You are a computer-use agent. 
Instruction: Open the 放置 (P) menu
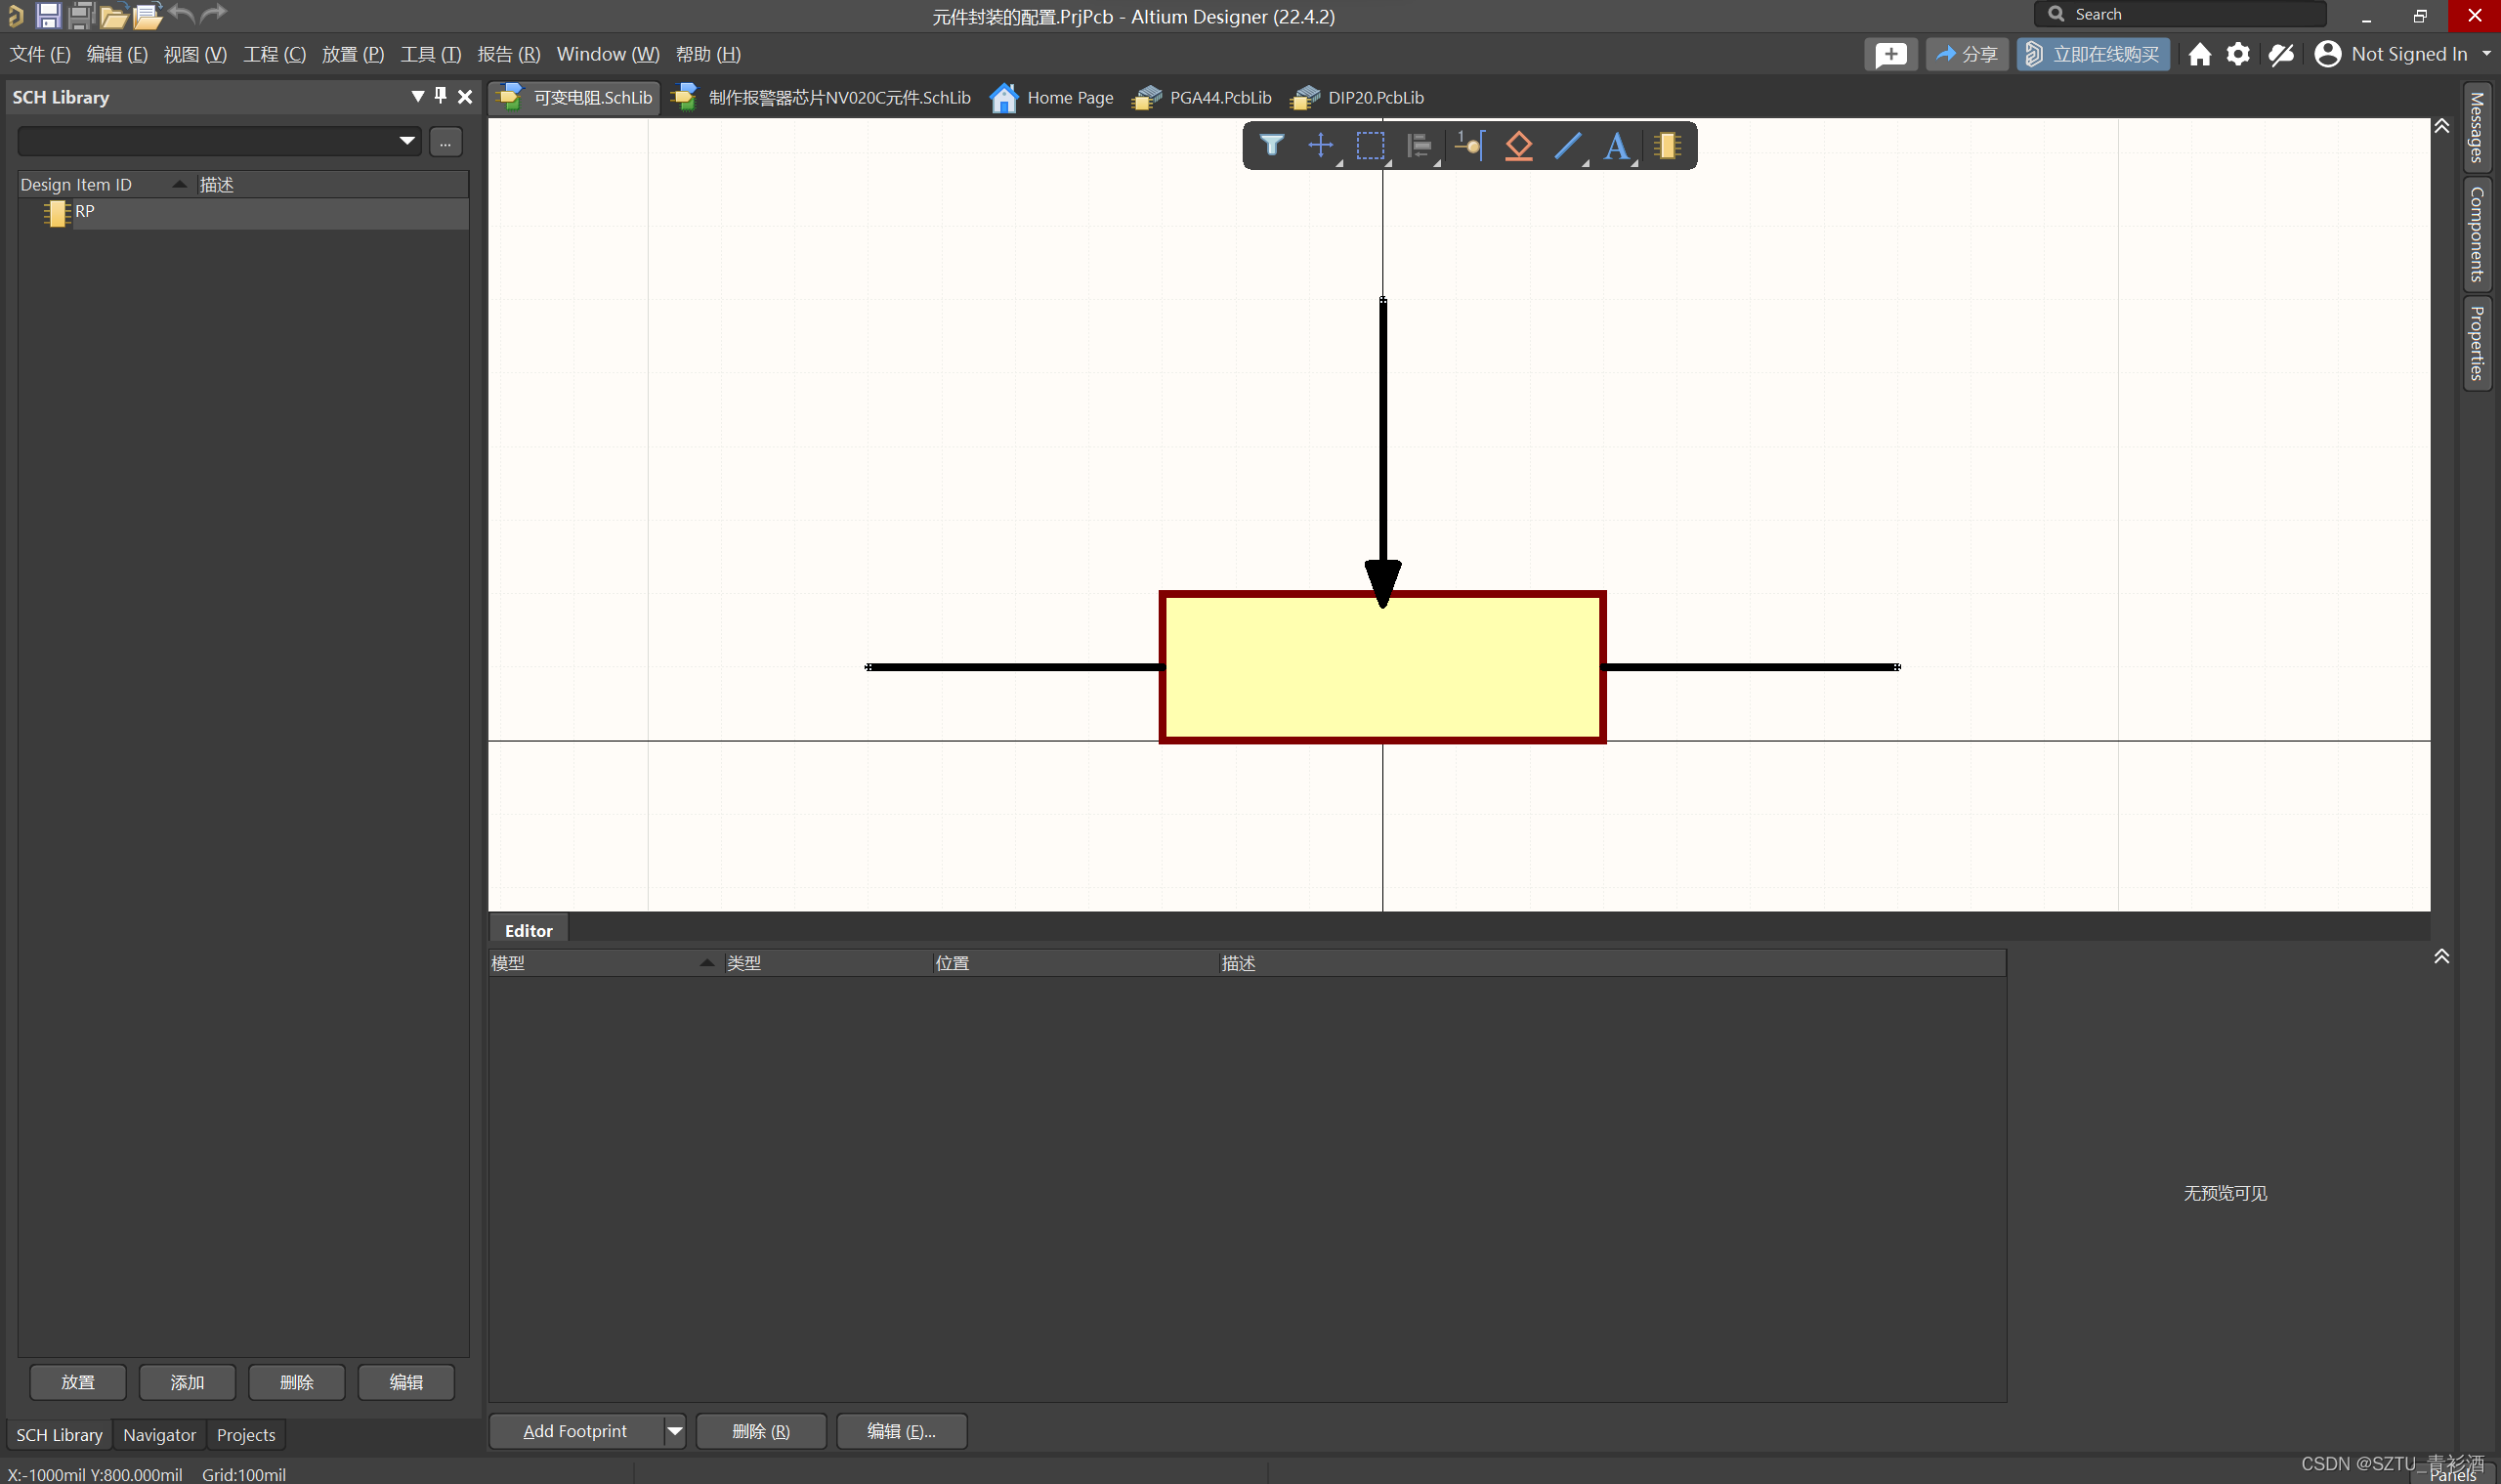click(x=352, y=54)
